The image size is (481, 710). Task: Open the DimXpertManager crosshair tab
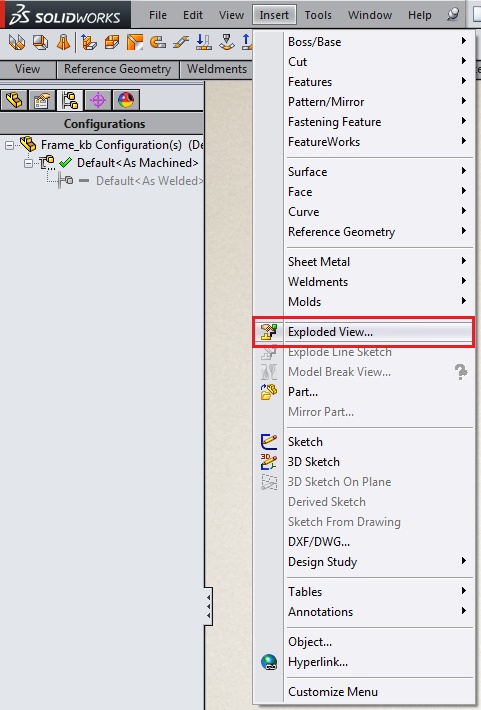click(x=98, y=100)
